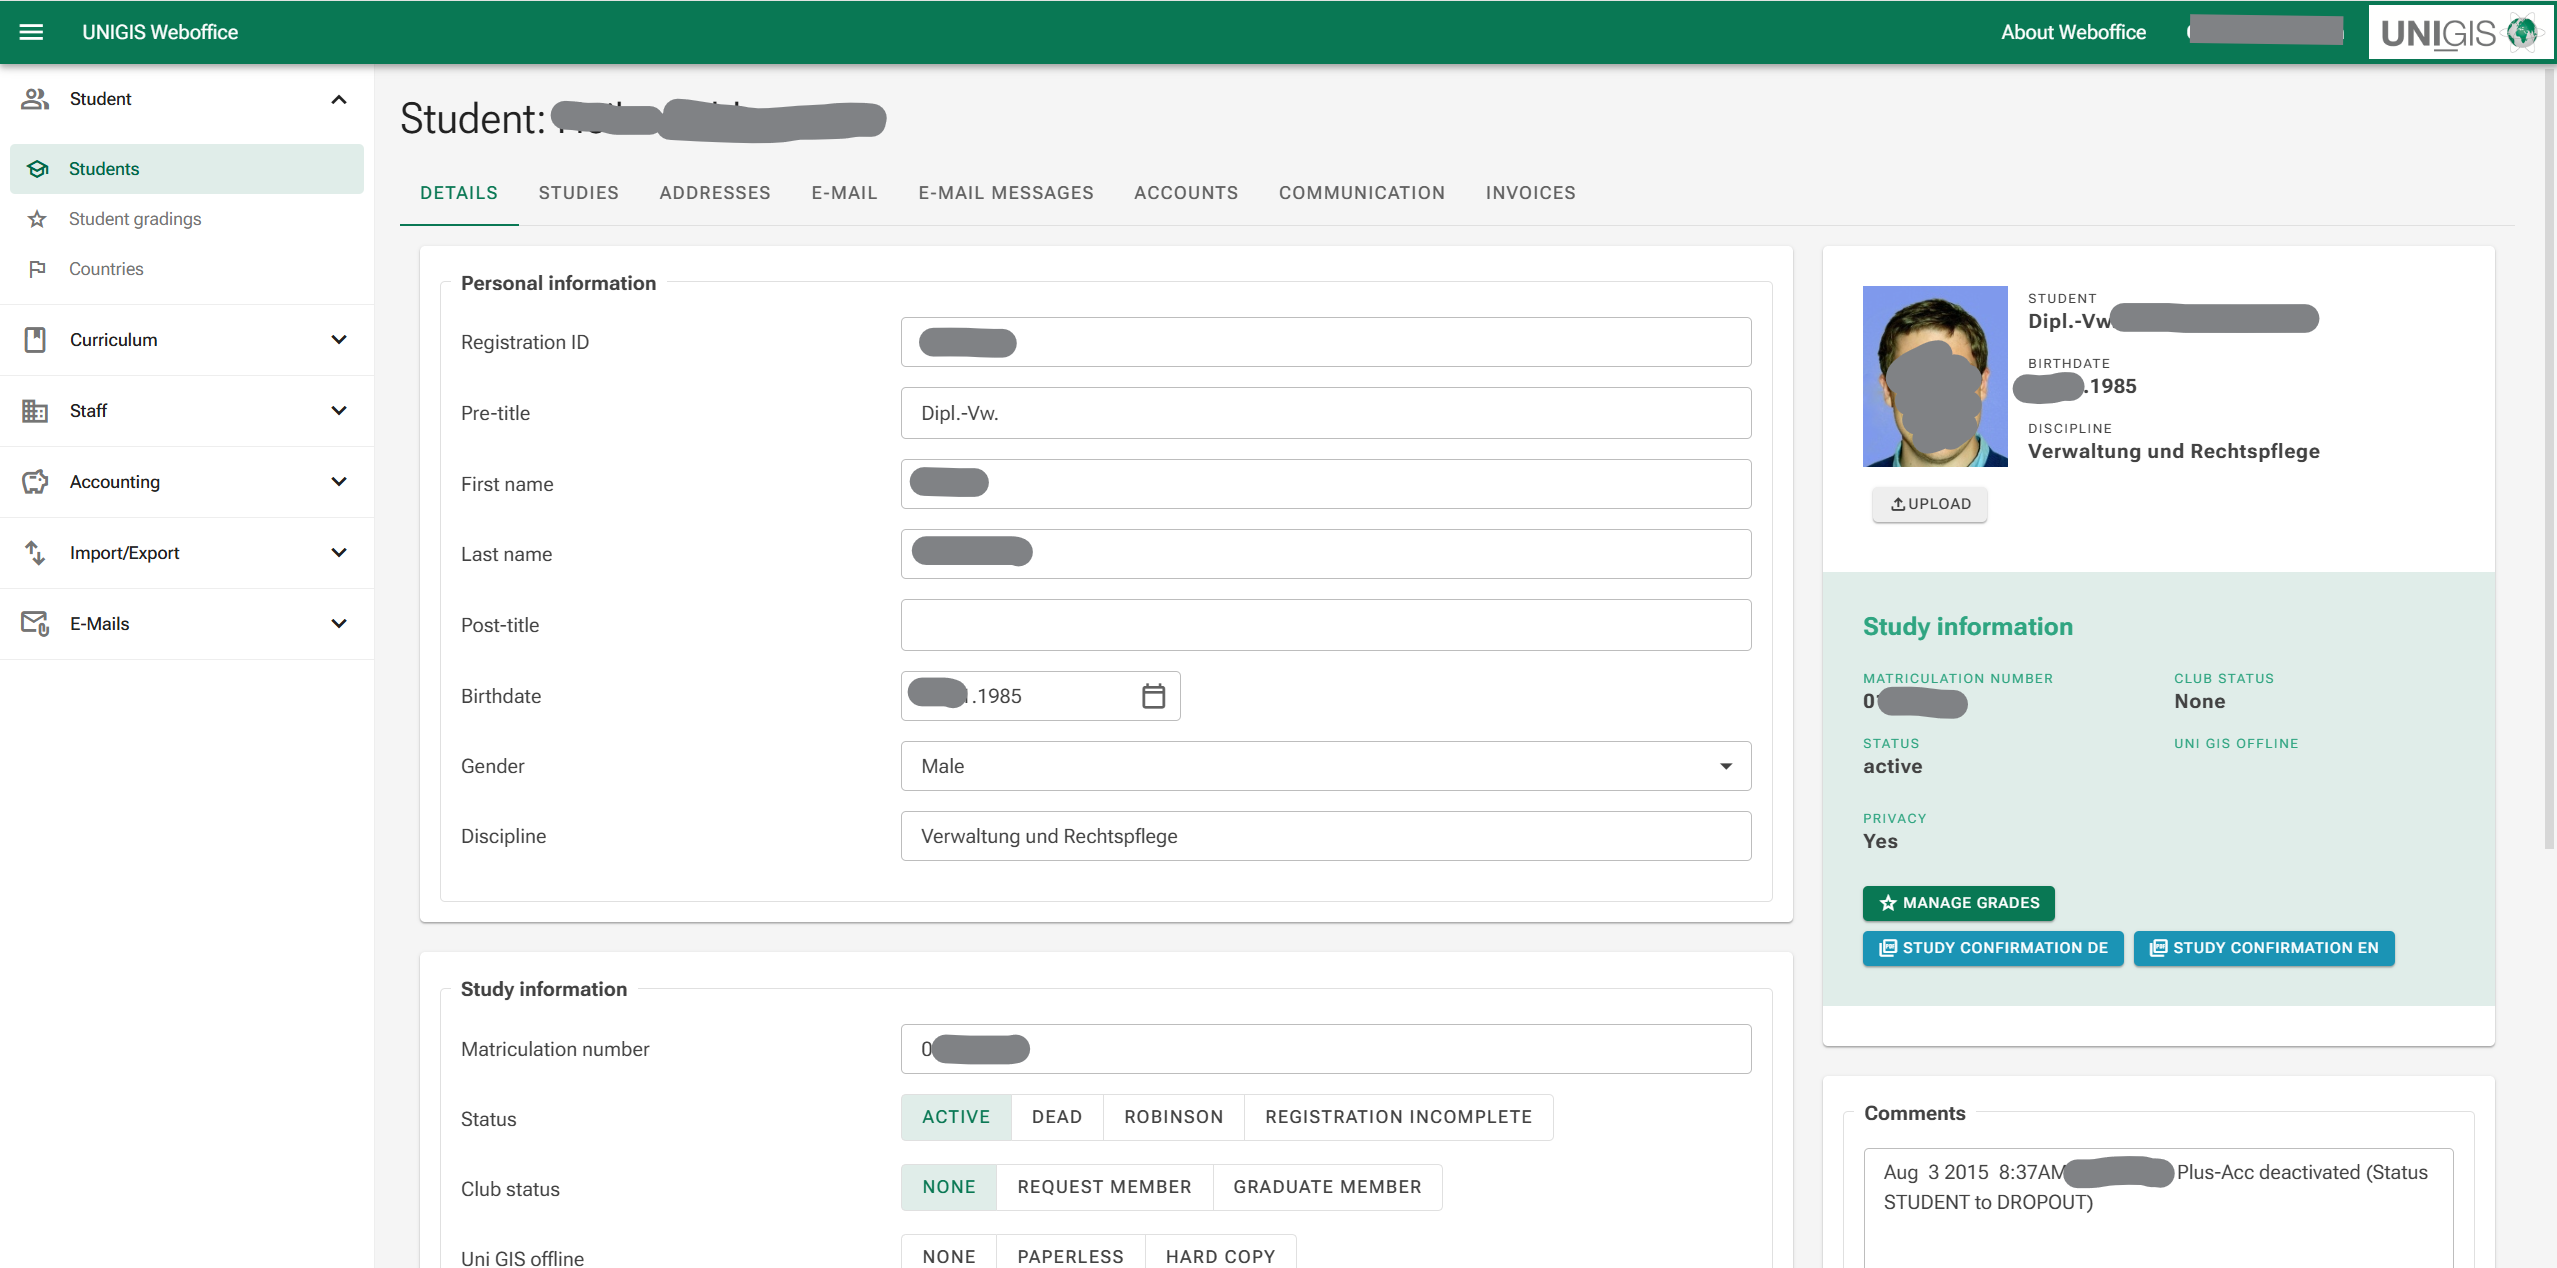The height and width of the screenshot is (1268, 2557).
Task: Switch to the STUDIES tab
Action: [x=579, y=193]
